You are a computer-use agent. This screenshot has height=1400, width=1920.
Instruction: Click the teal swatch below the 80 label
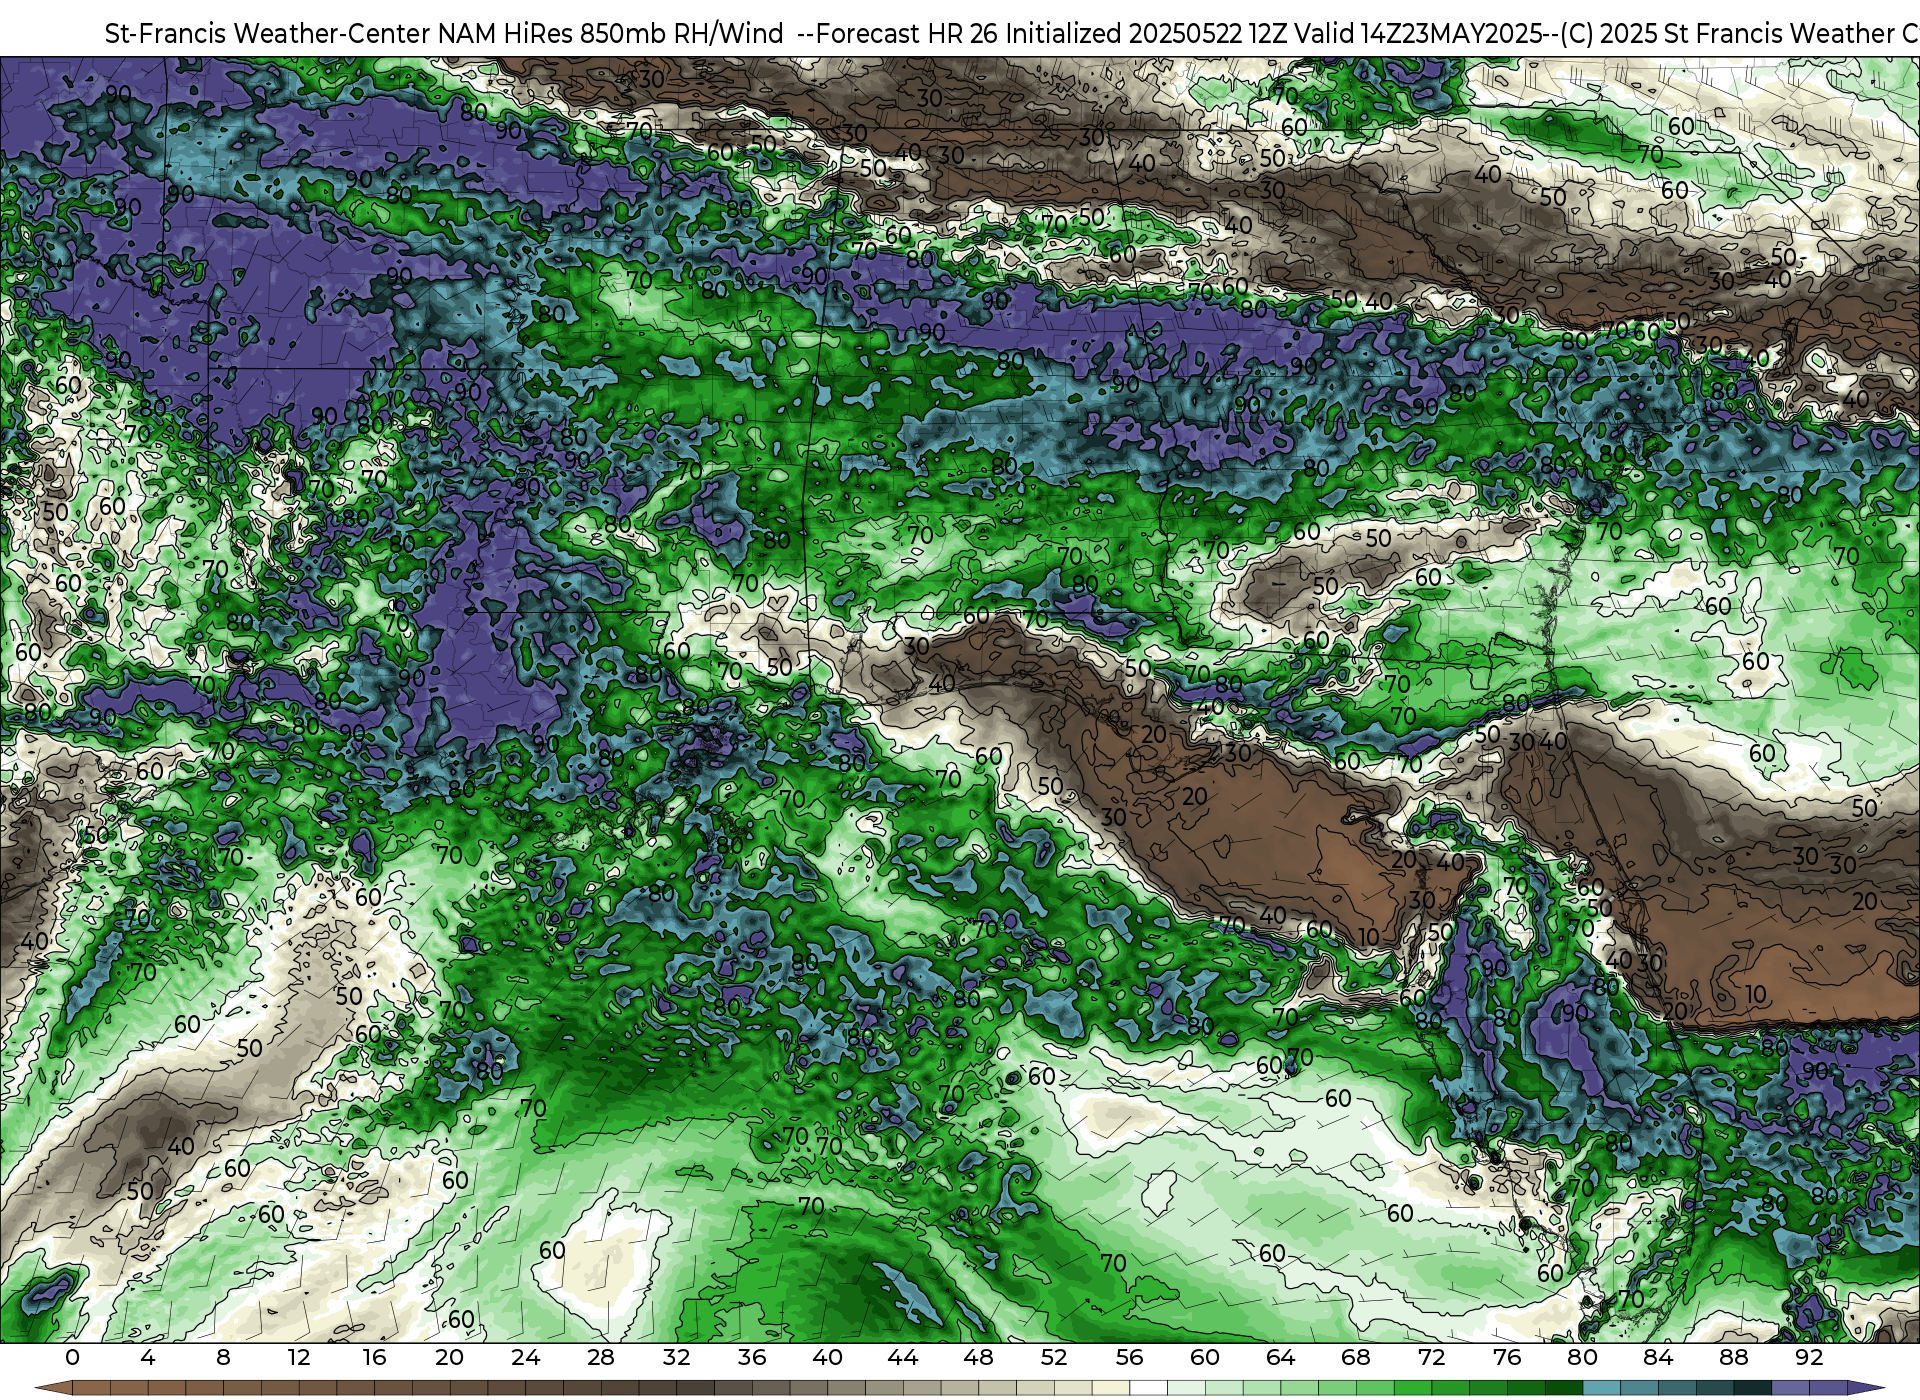(1601, 1389)
